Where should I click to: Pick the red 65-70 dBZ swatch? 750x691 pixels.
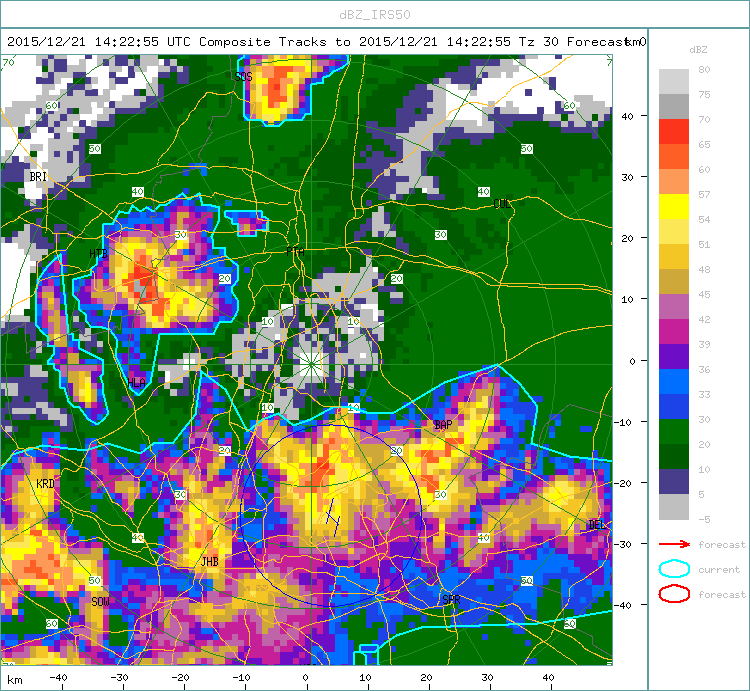(673, 132)
